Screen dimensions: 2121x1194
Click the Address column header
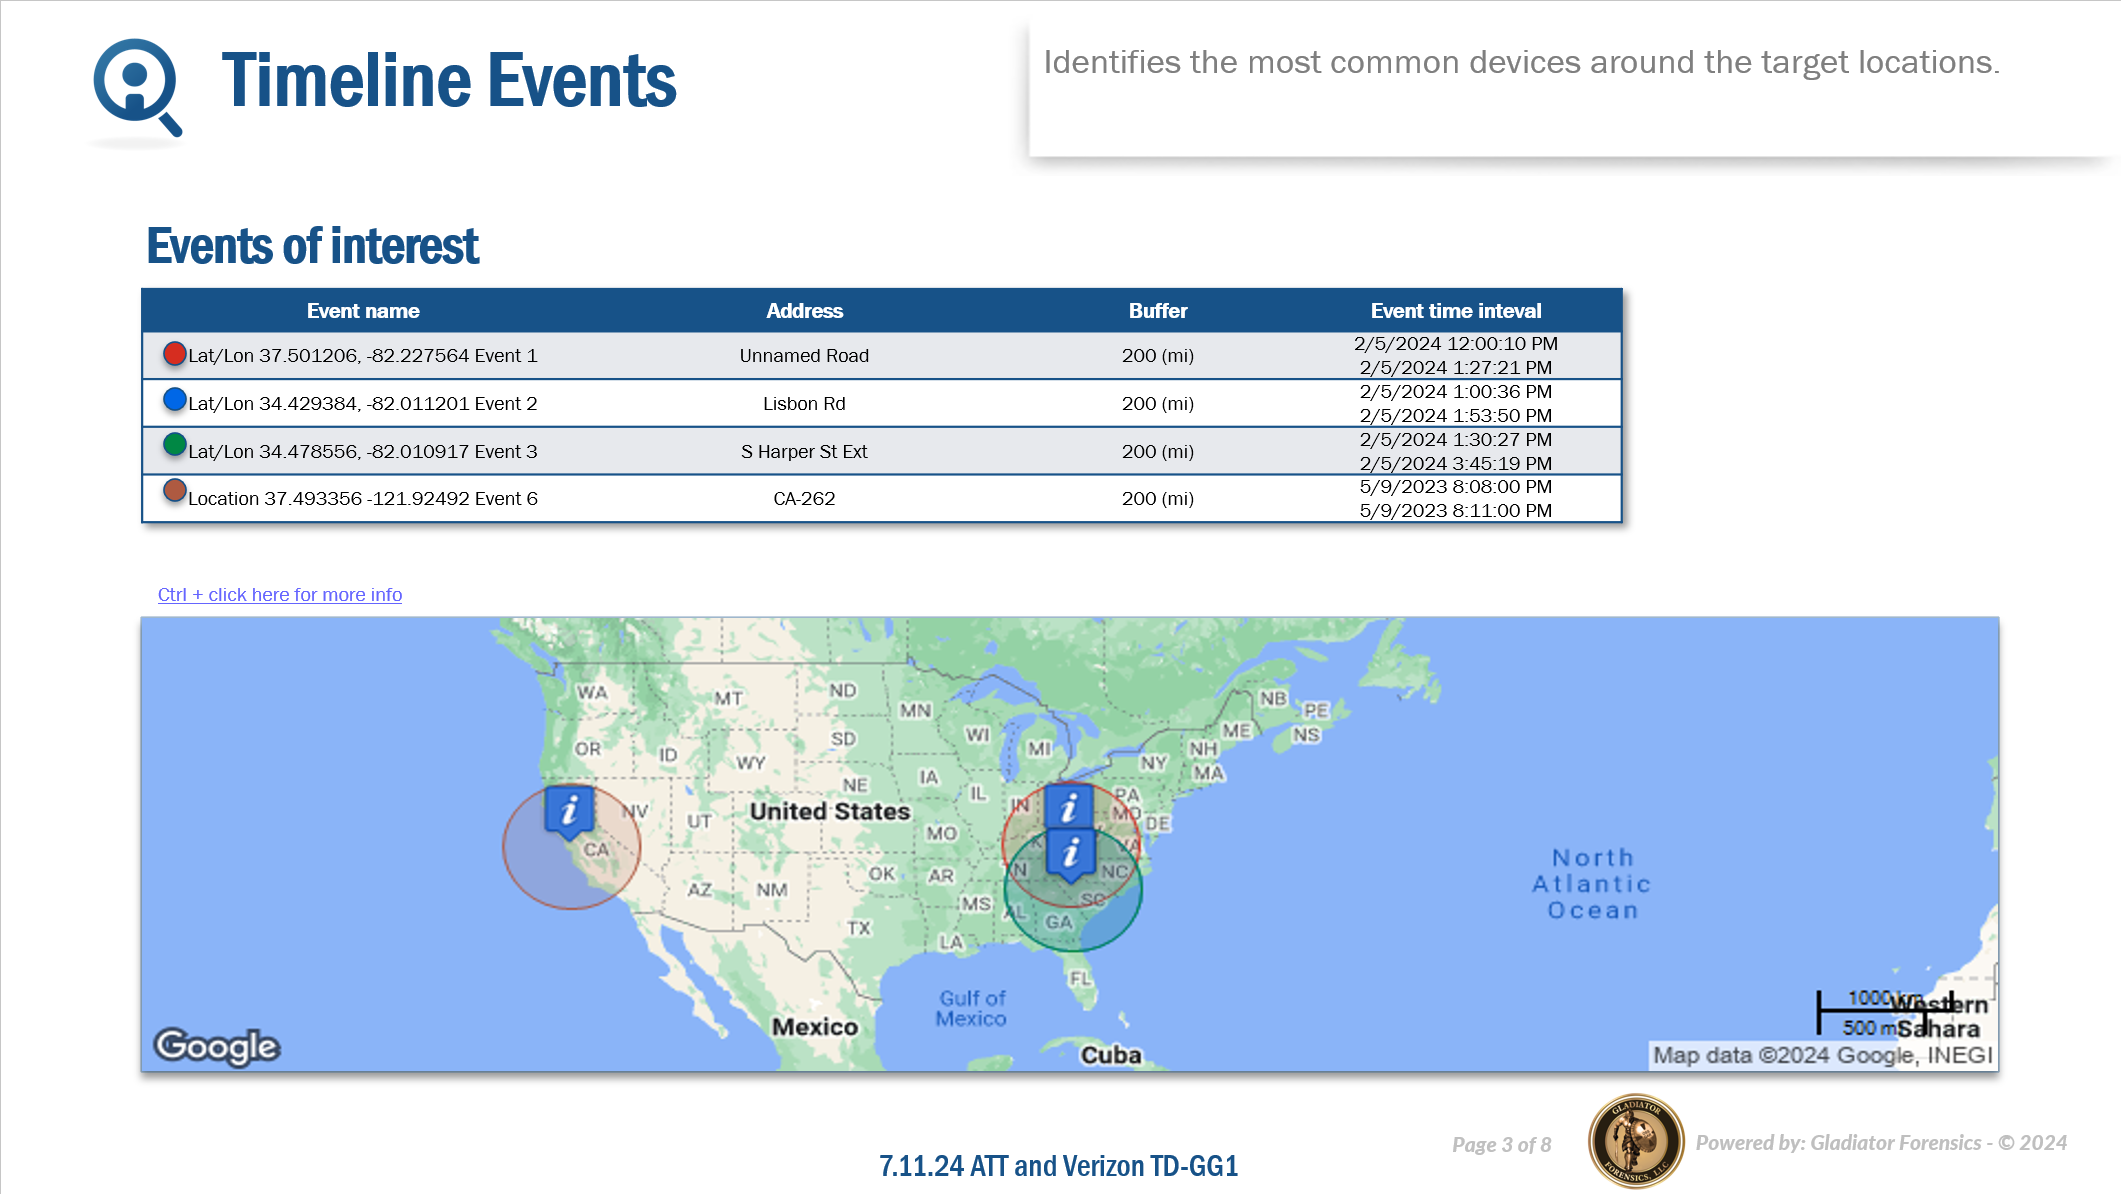click(x=804, y=311)
